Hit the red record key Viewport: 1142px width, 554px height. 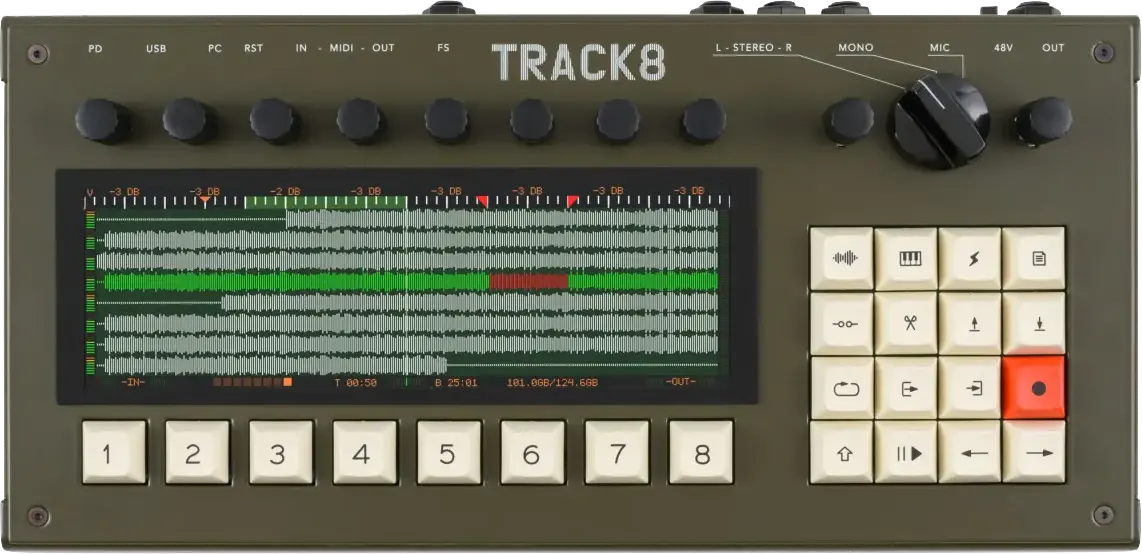pyautogui.click(x=1034, y=388)
